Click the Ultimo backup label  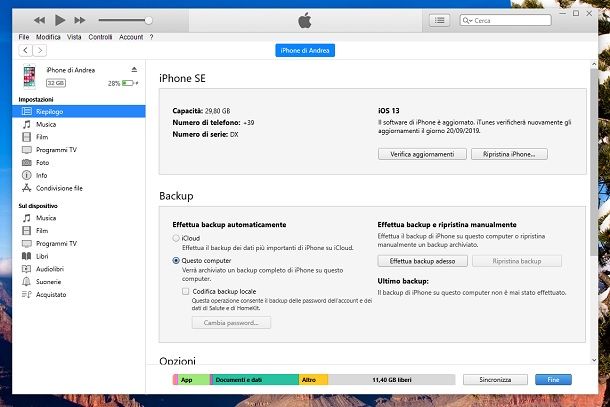tap(403, 281)
